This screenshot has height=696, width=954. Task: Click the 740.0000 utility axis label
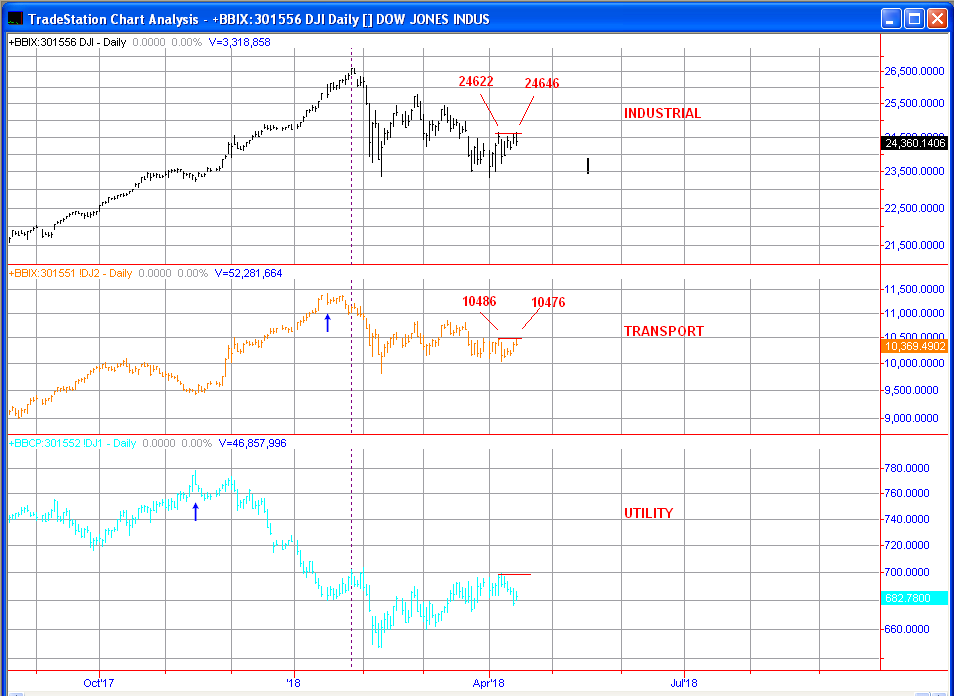(907, 519)
